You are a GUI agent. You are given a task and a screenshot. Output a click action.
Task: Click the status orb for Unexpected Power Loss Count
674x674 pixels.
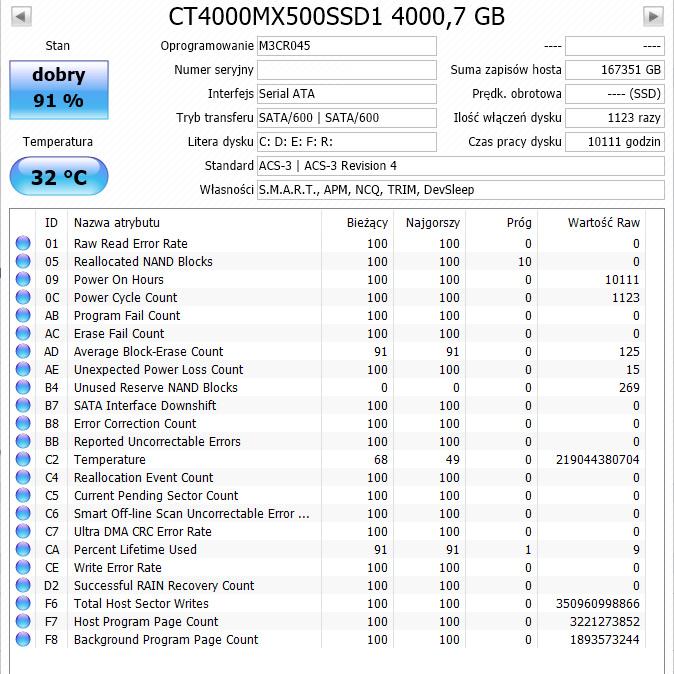tap(23, 370)
